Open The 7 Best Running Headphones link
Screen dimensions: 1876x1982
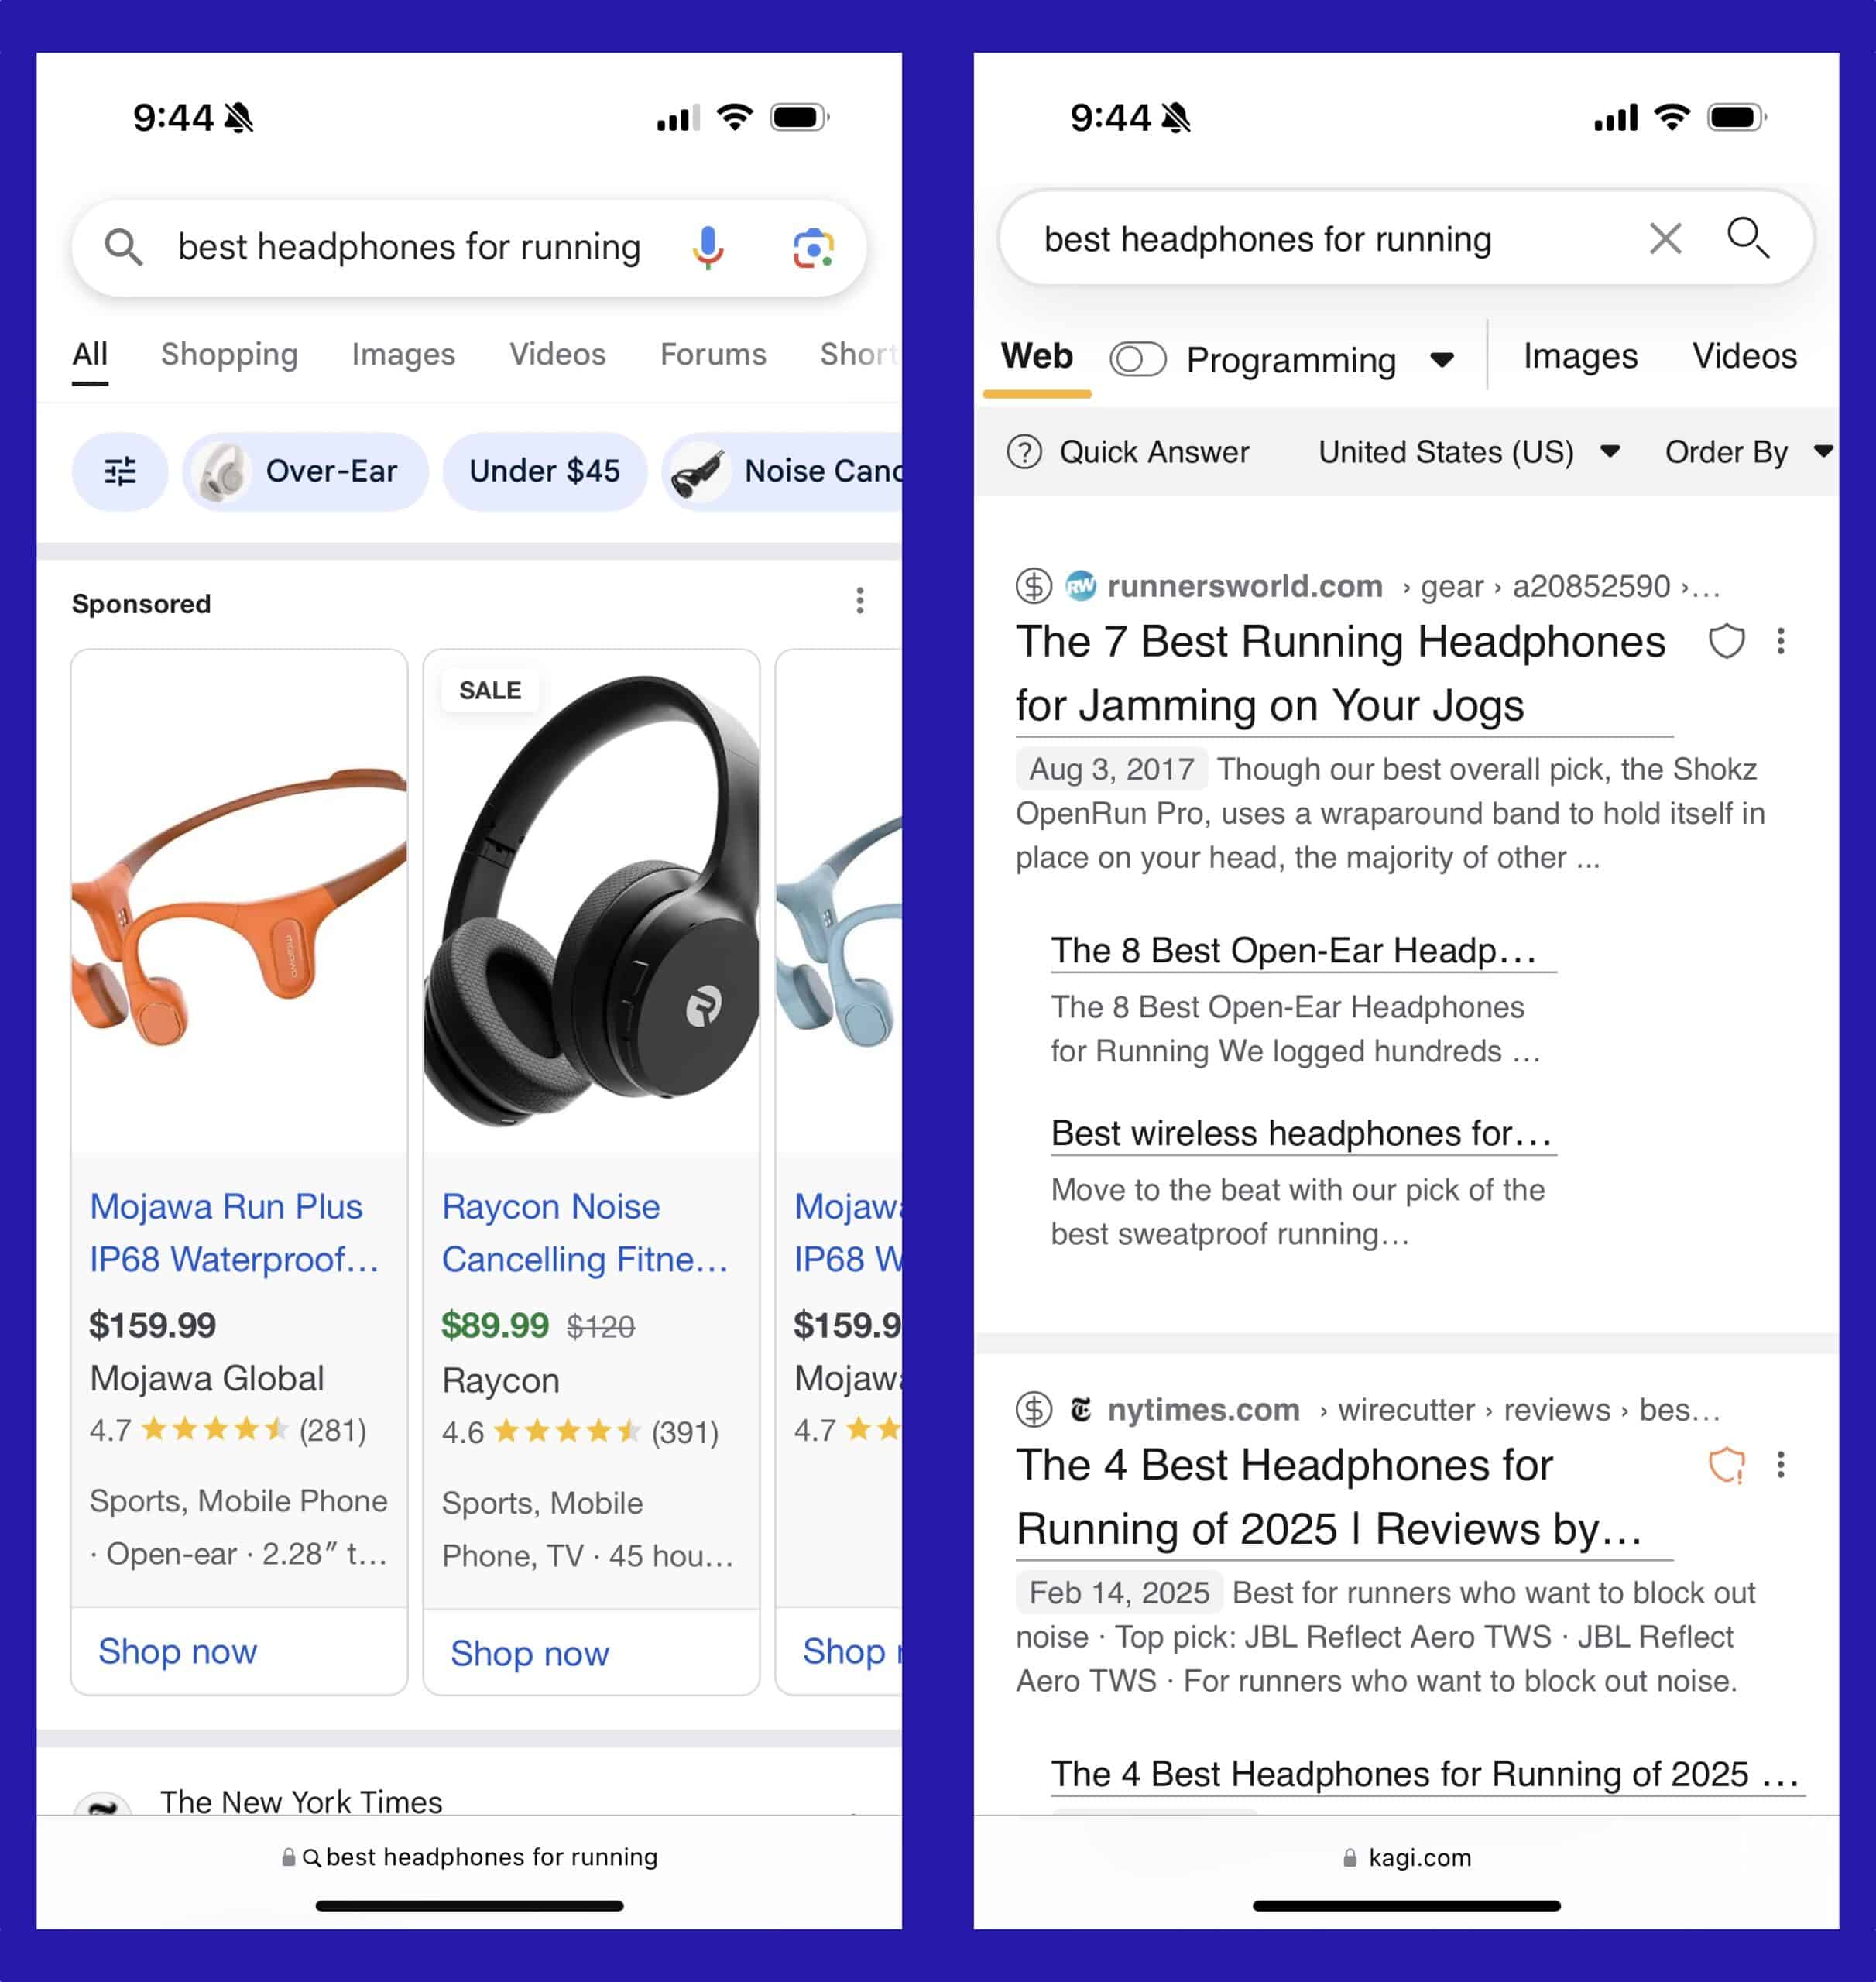(1340, 673)
